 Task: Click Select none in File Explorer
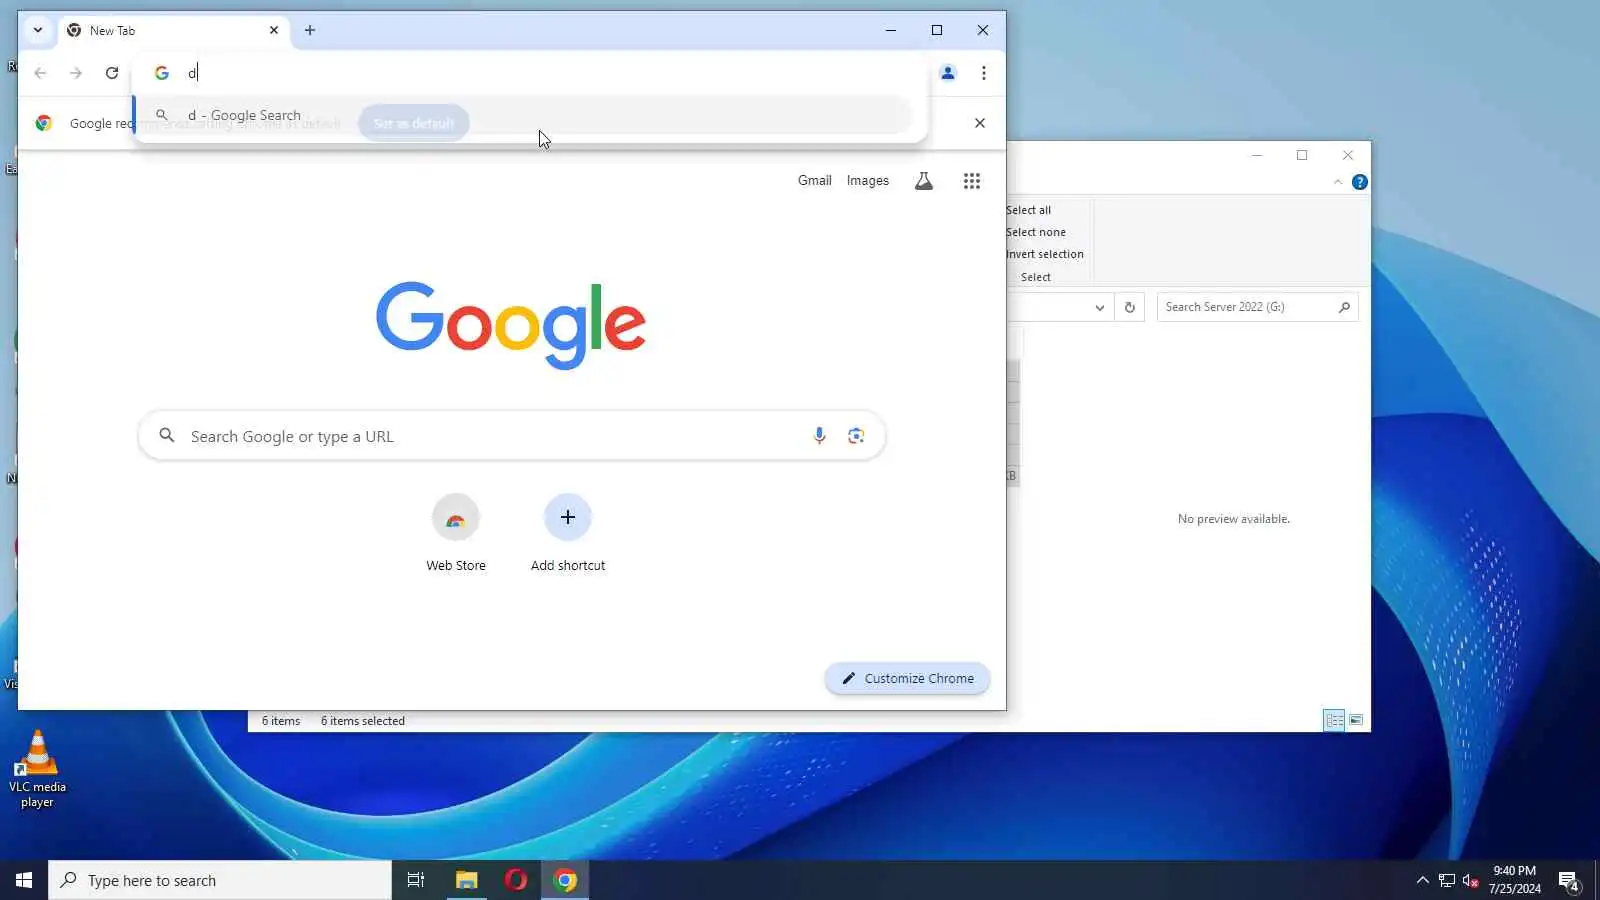[1036, 232]
